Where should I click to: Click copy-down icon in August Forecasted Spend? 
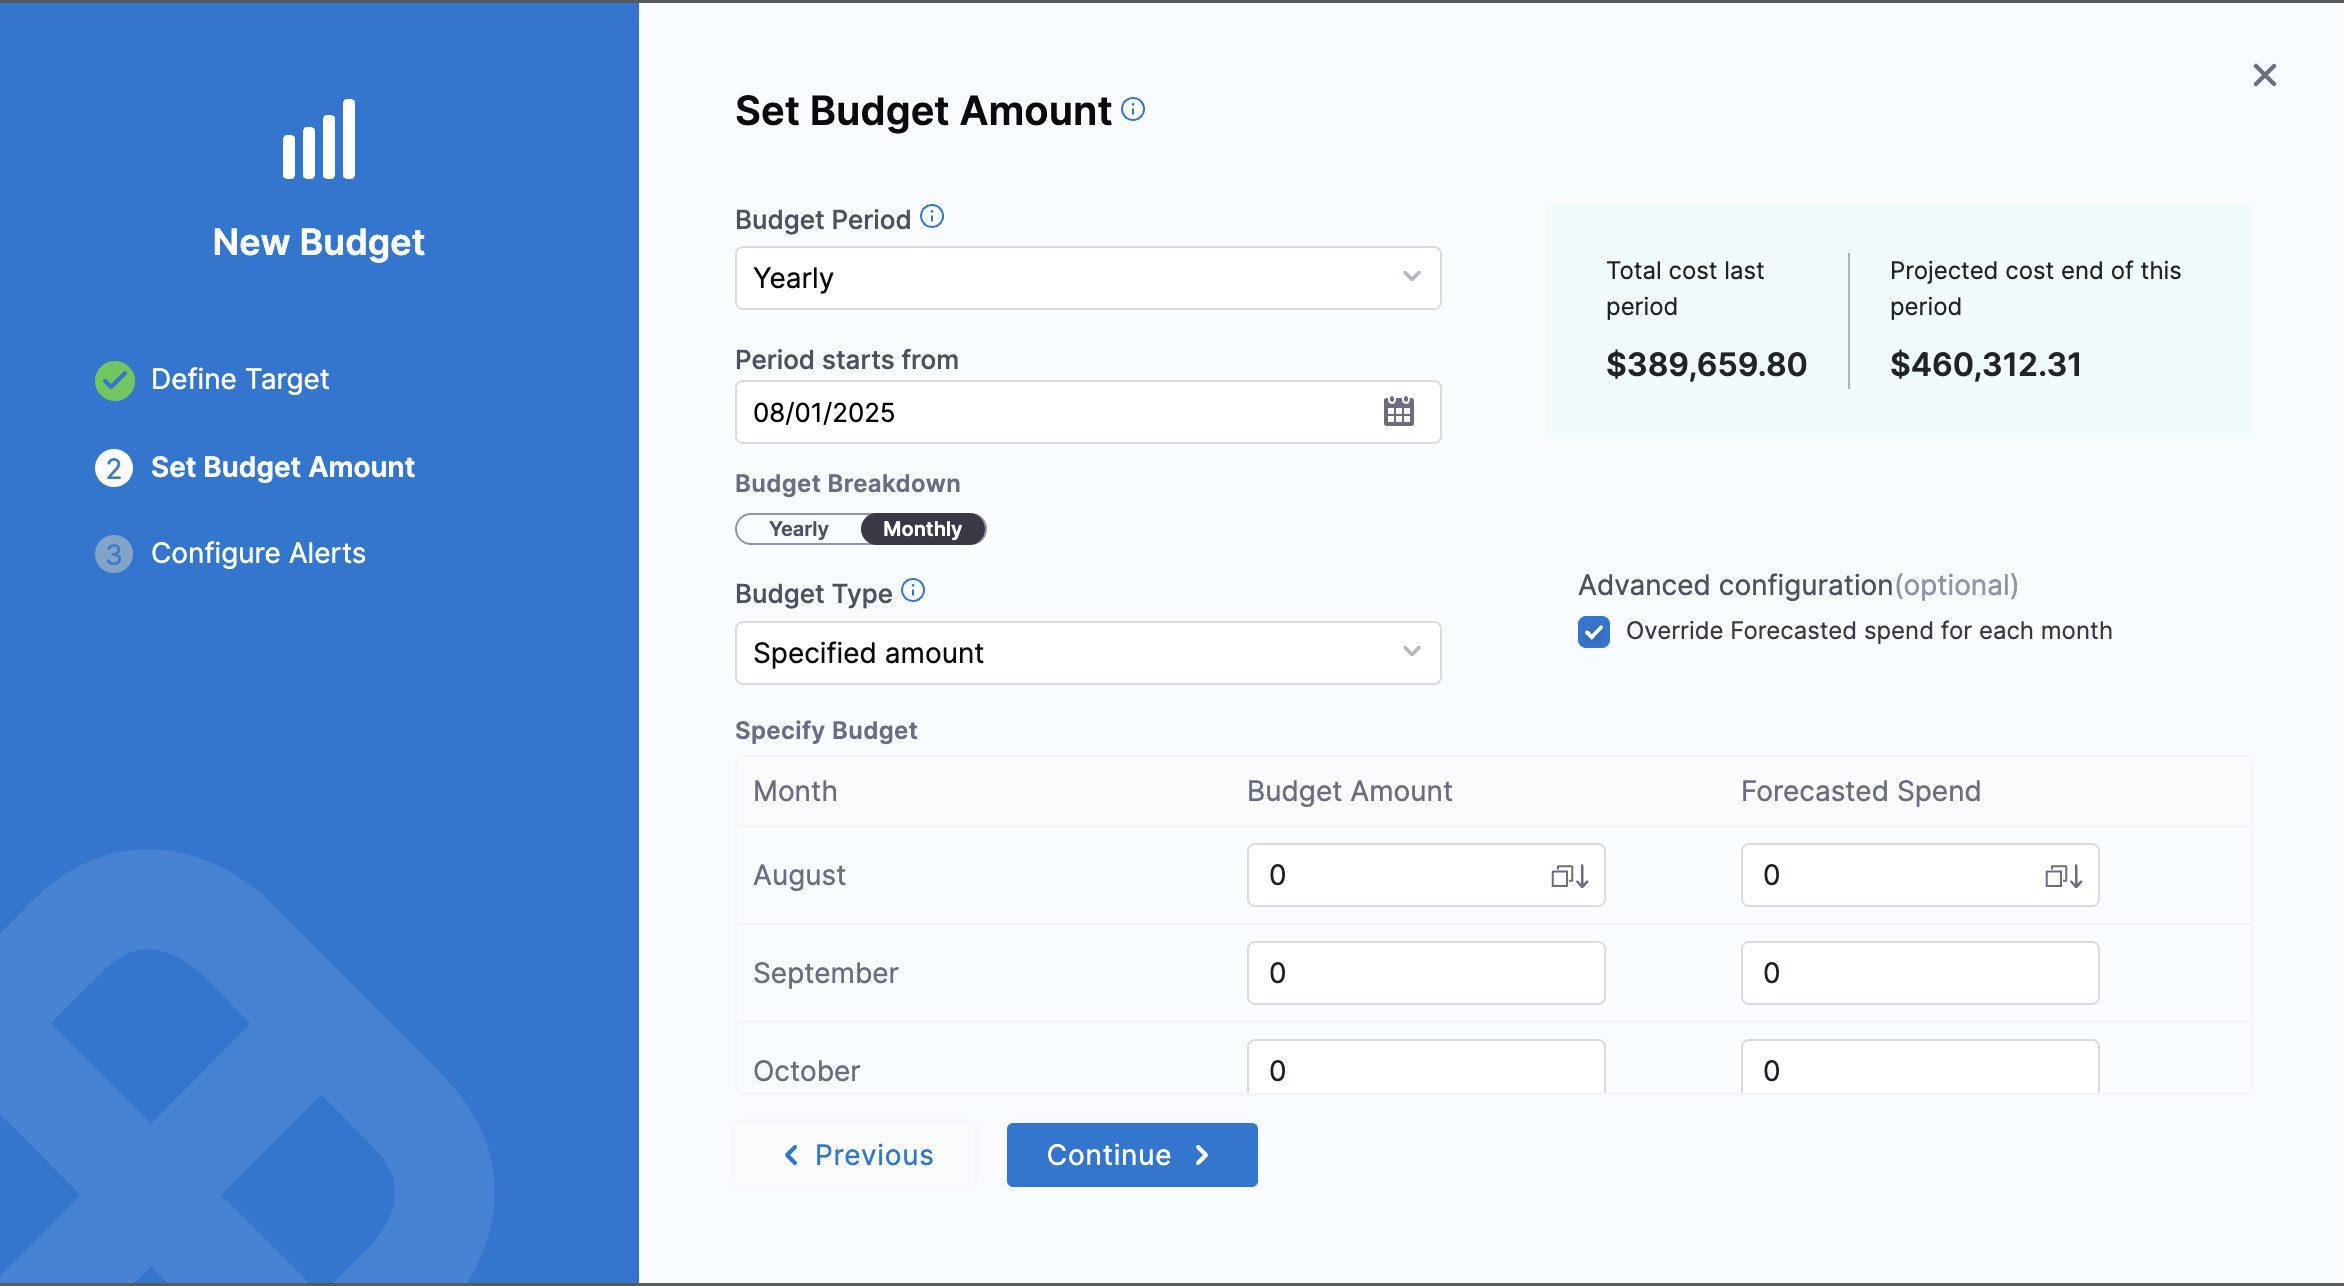tap(2063, 876)
